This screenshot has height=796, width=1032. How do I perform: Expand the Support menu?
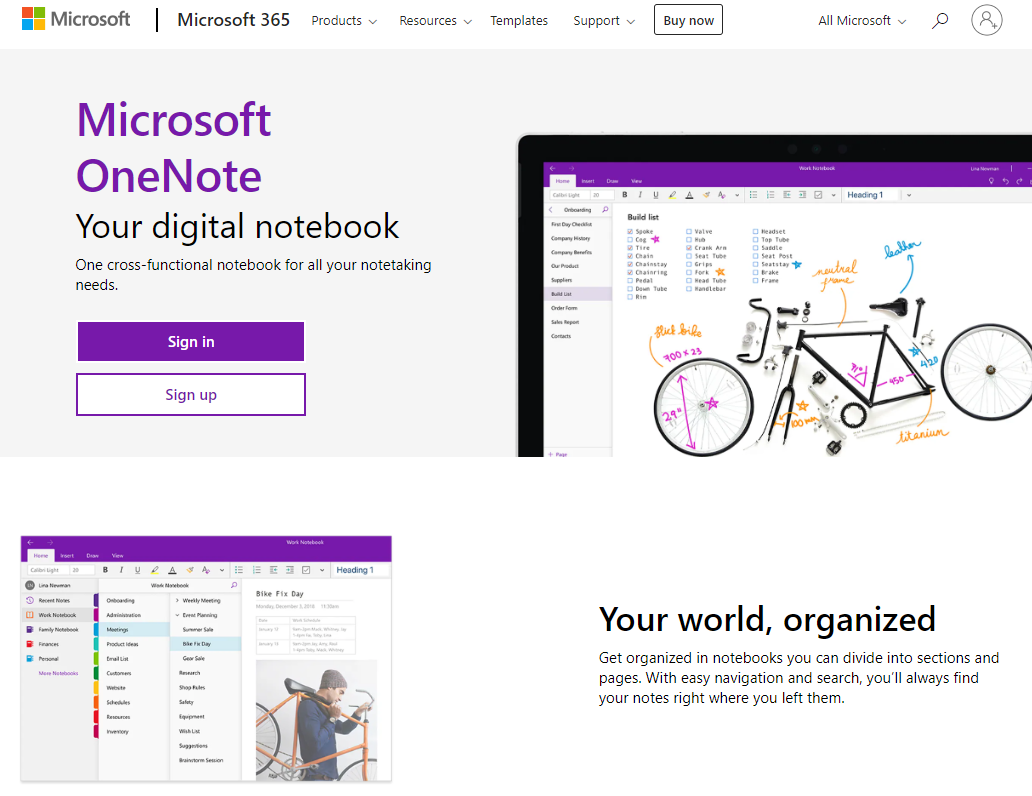click(604, 20)
